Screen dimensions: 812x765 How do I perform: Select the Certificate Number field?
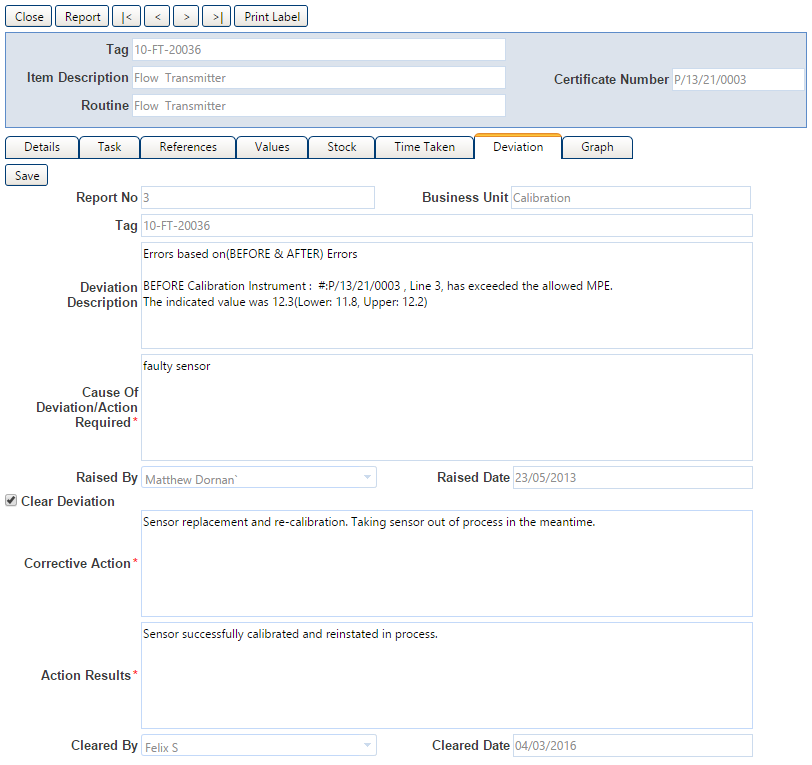click(738, 80)
